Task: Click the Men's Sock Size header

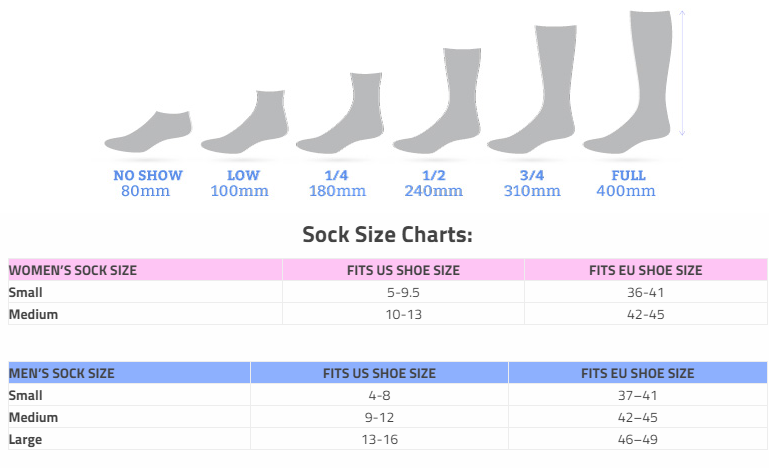Action: point(62,373)
